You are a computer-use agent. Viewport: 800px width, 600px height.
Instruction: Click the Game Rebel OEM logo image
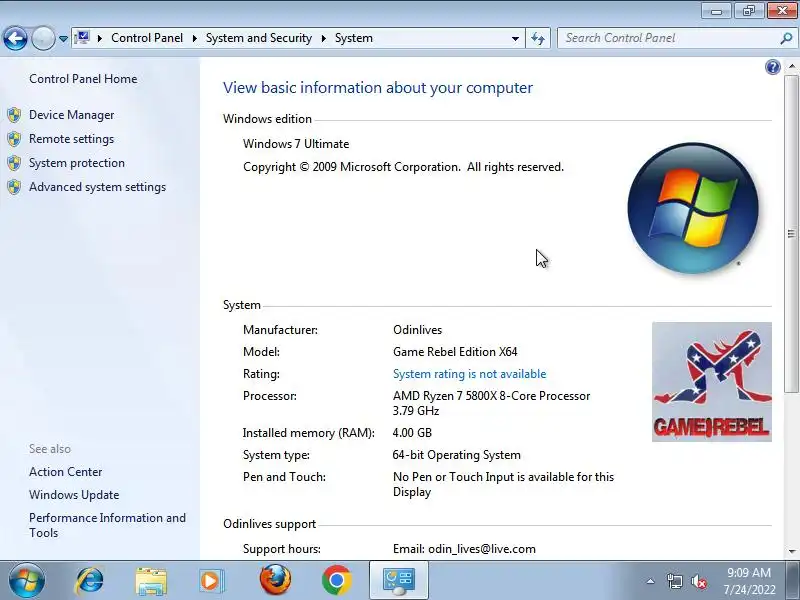[x=712, y=382]
